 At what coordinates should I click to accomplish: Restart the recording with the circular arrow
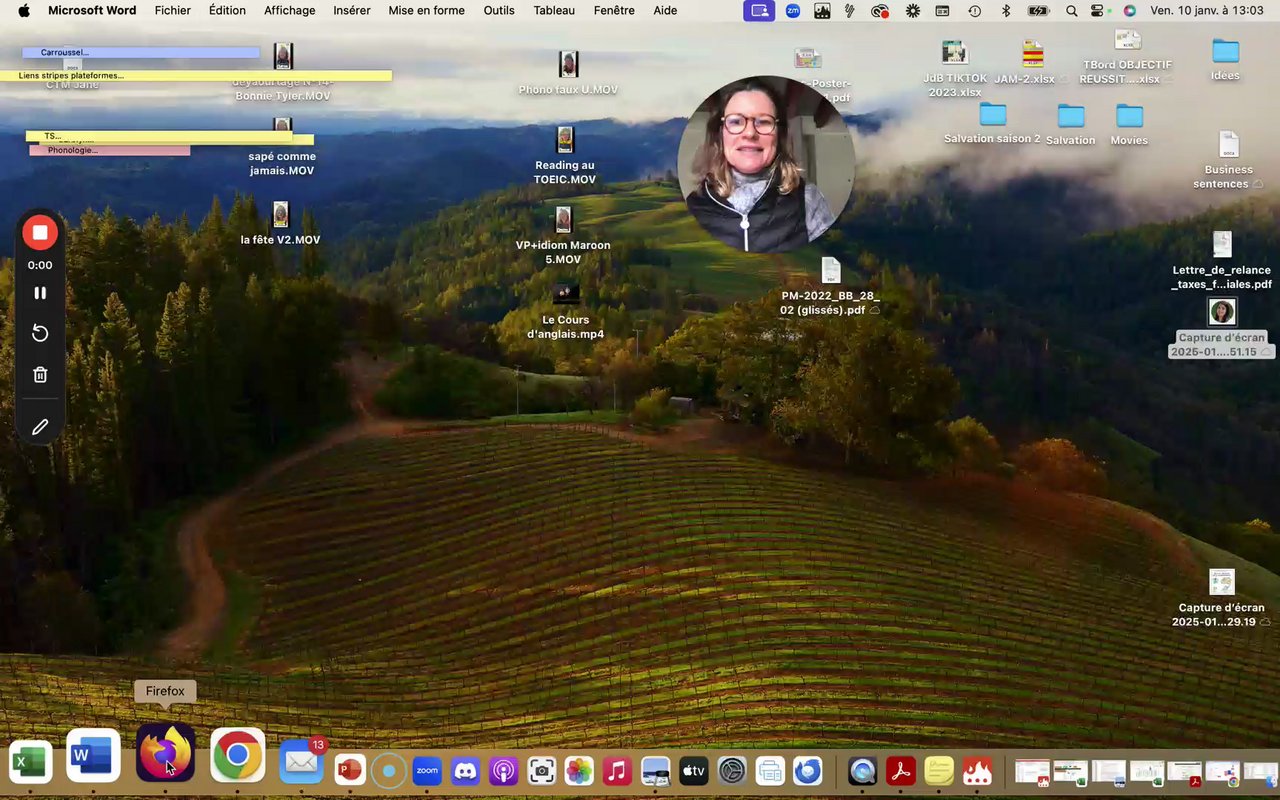pos(40,334)
